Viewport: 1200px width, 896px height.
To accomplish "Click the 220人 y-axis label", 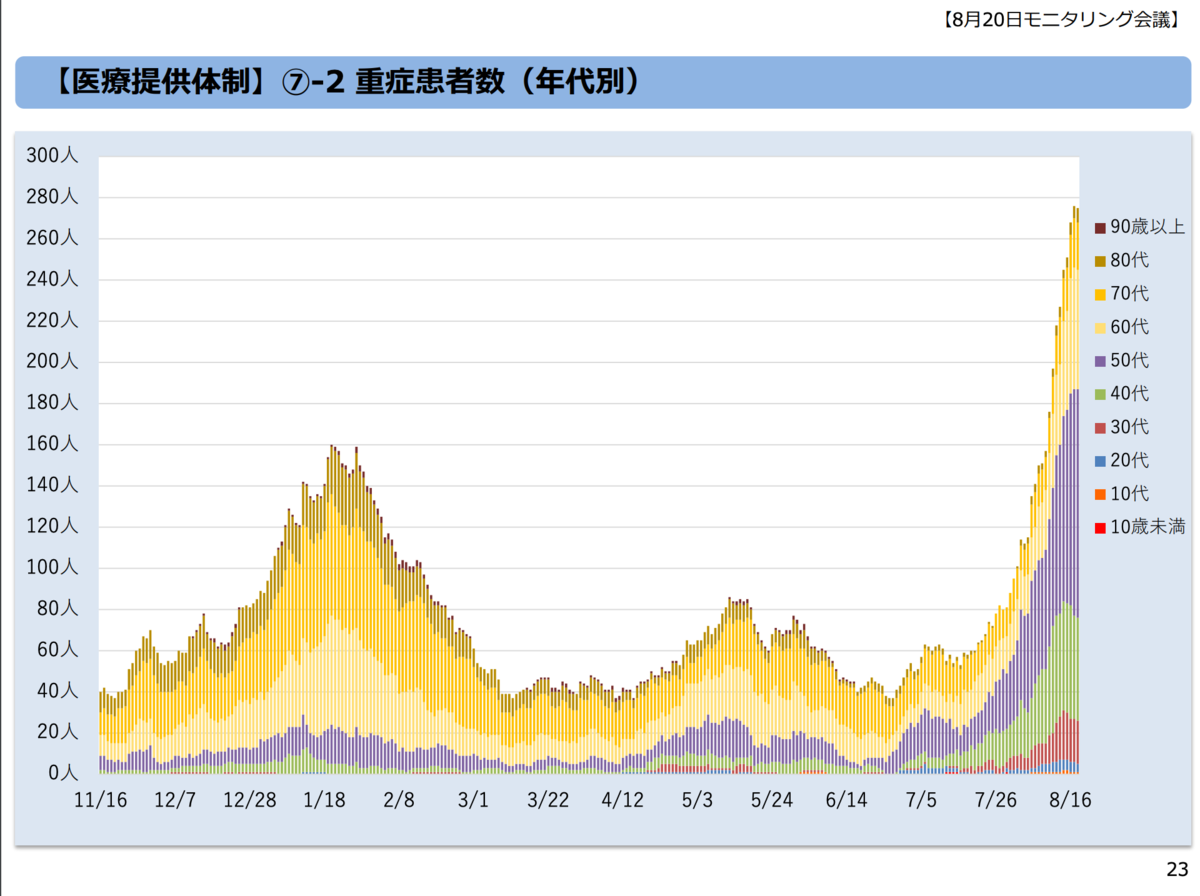I will 52,320.
